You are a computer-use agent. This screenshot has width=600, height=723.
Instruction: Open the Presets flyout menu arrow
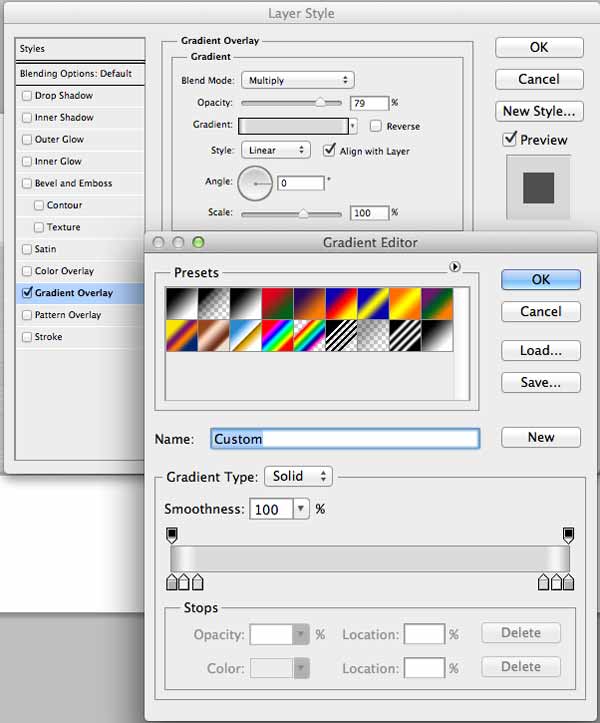454,267
